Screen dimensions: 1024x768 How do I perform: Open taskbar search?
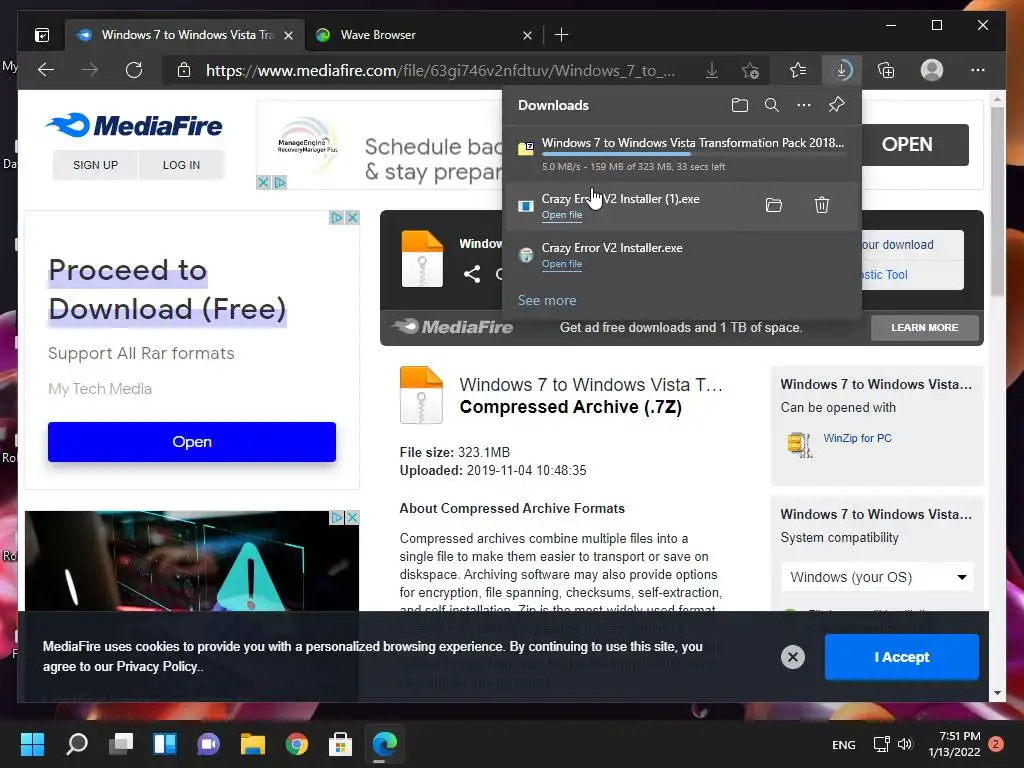pyautogui.click(x=77, y=744)
